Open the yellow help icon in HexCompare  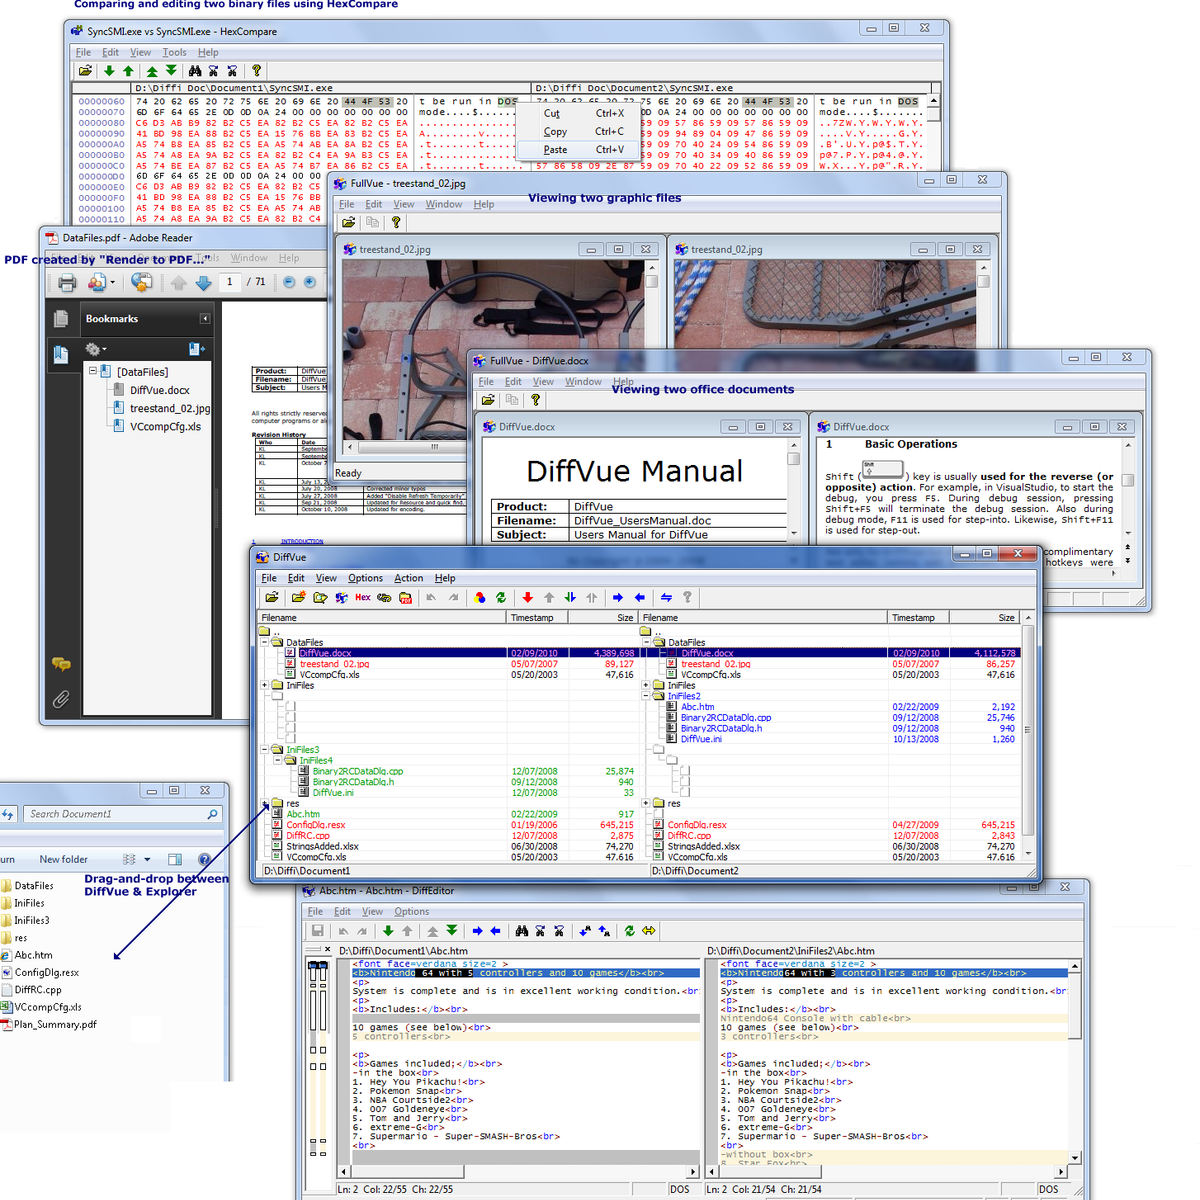tap(256, 71)
